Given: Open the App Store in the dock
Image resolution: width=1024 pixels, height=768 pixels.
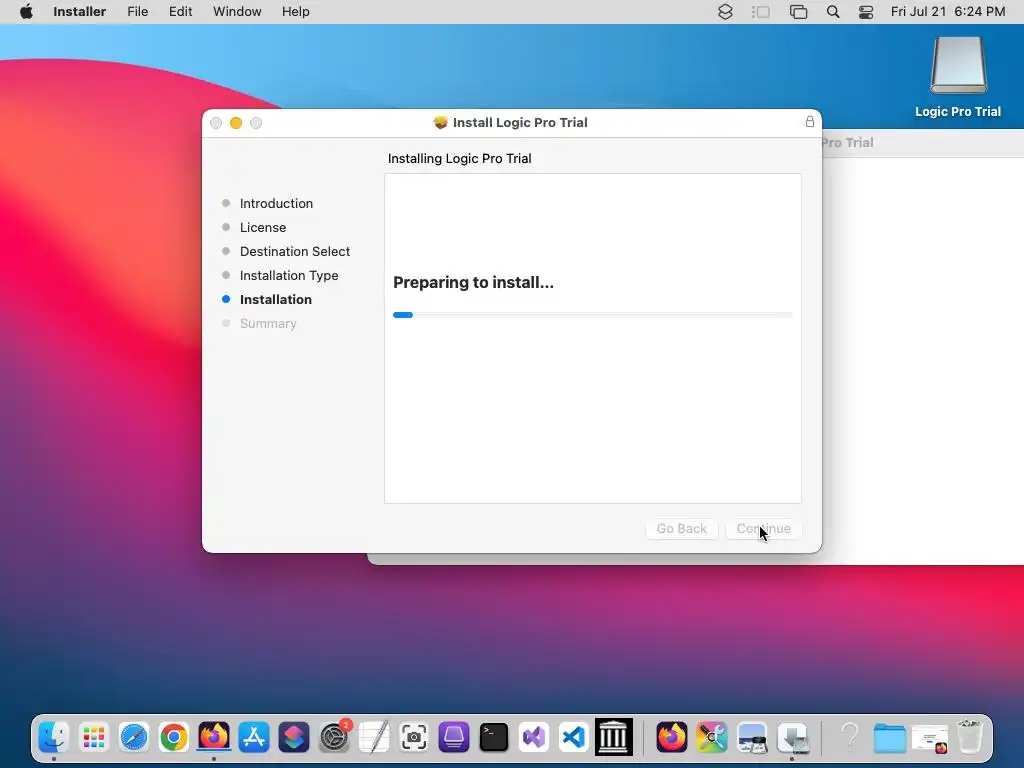Looking at the screenshot, I should (x=253, y=737).
